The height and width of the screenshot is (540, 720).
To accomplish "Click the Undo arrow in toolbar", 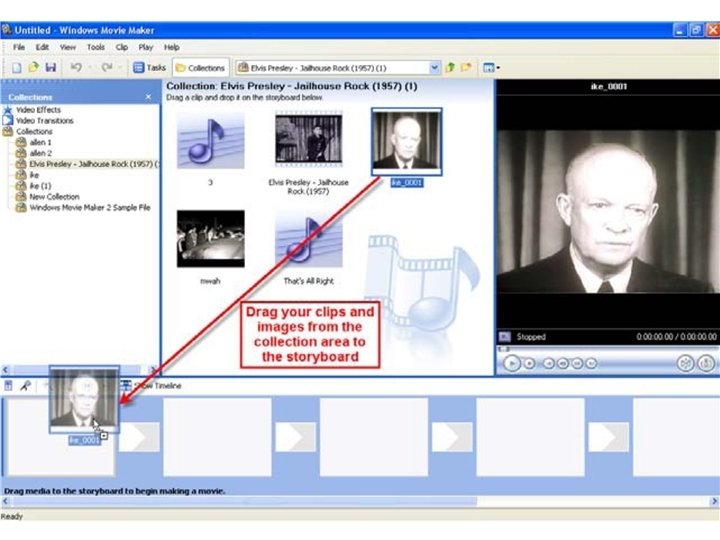I will [x=76, y=68].
